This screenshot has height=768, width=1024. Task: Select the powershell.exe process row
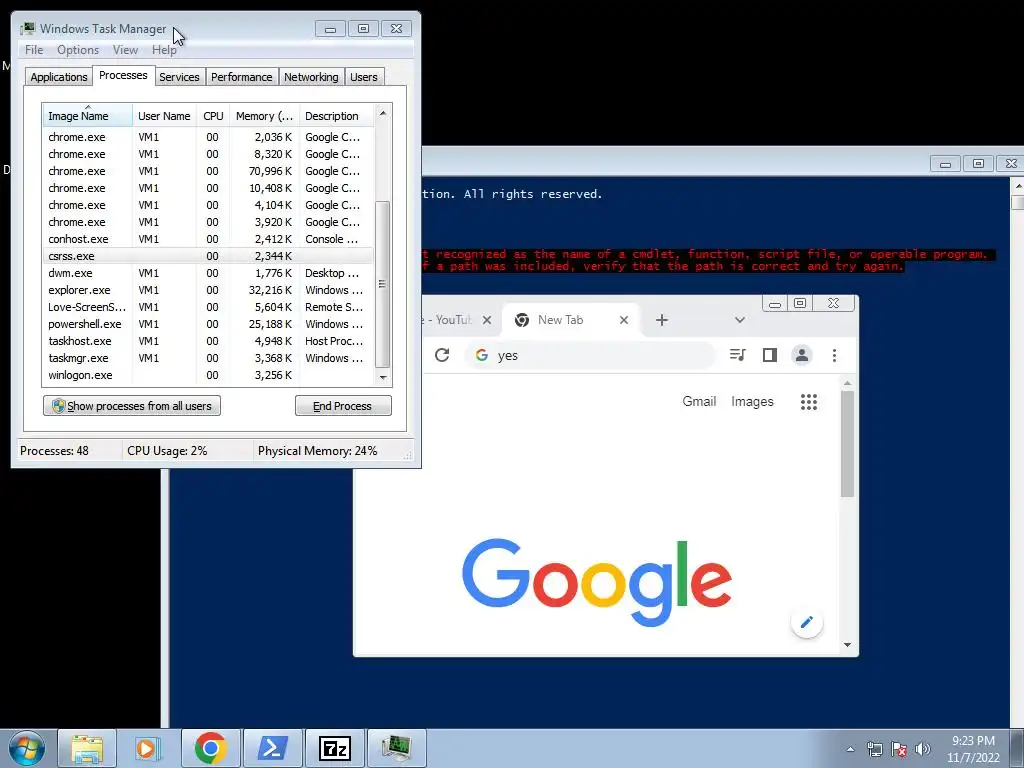pos(208,324)
